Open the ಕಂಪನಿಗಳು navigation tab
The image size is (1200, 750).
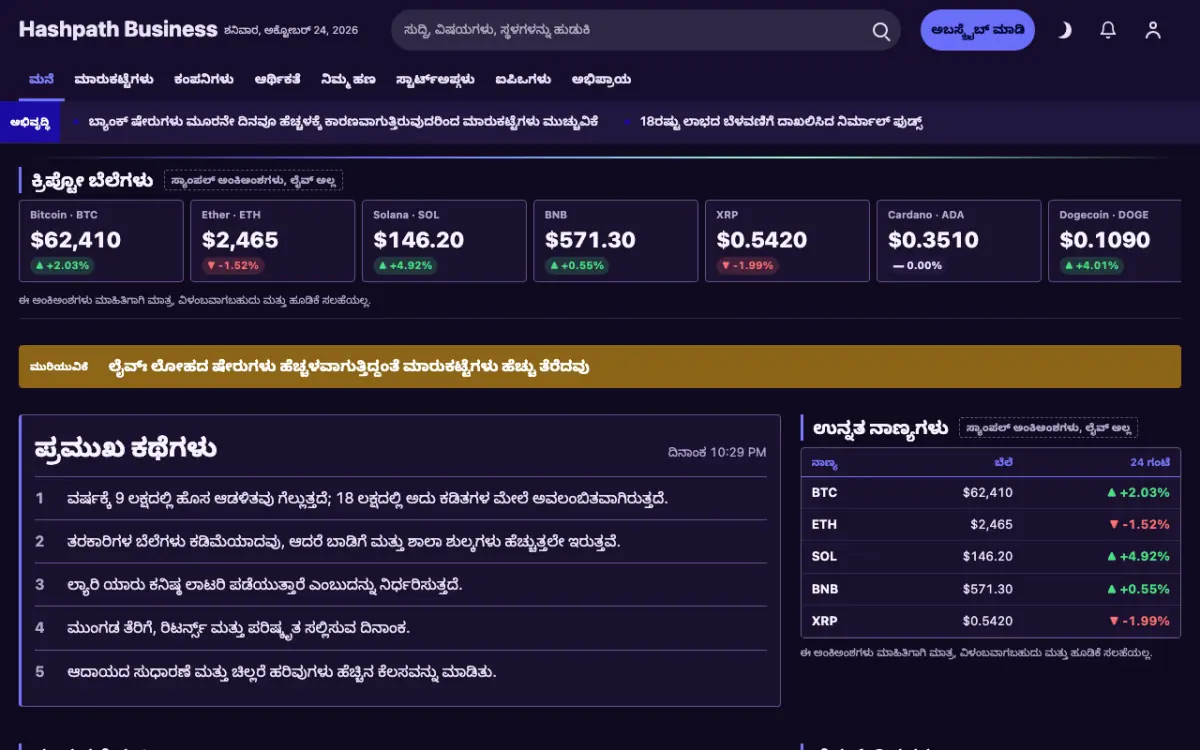(204, 79)
